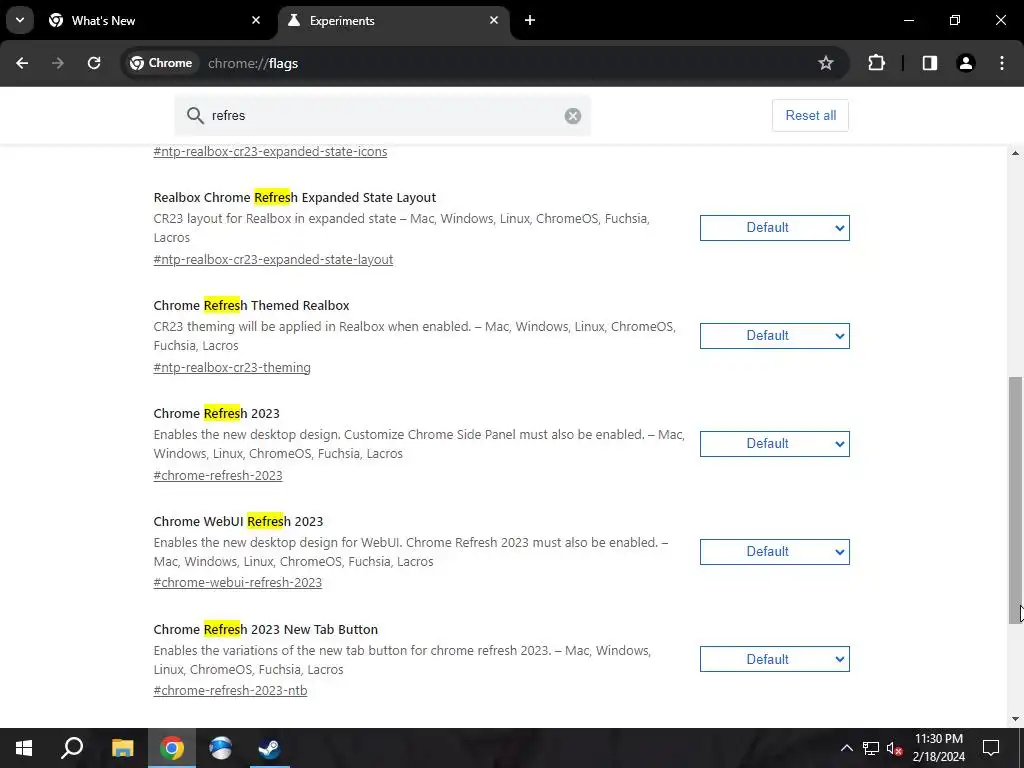Click the Forward navigation arrow
1024x768 pixels.
click(57, 63)
